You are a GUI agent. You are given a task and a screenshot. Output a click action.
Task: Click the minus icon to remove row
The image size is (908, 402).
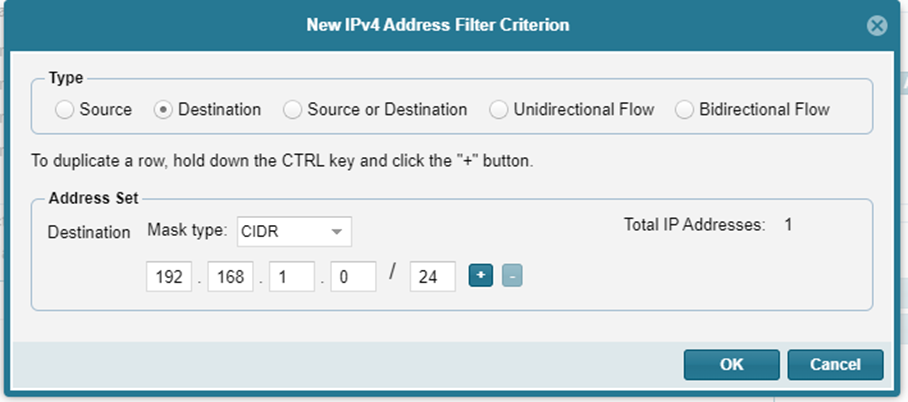click(510, 276)
